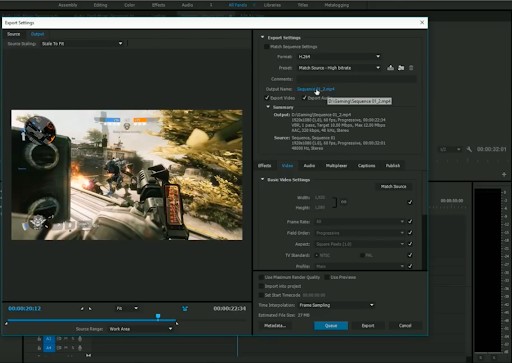Open the Frame Rate dropdown
The height and width of the screenshot is (363, 512).
(360, 221)
